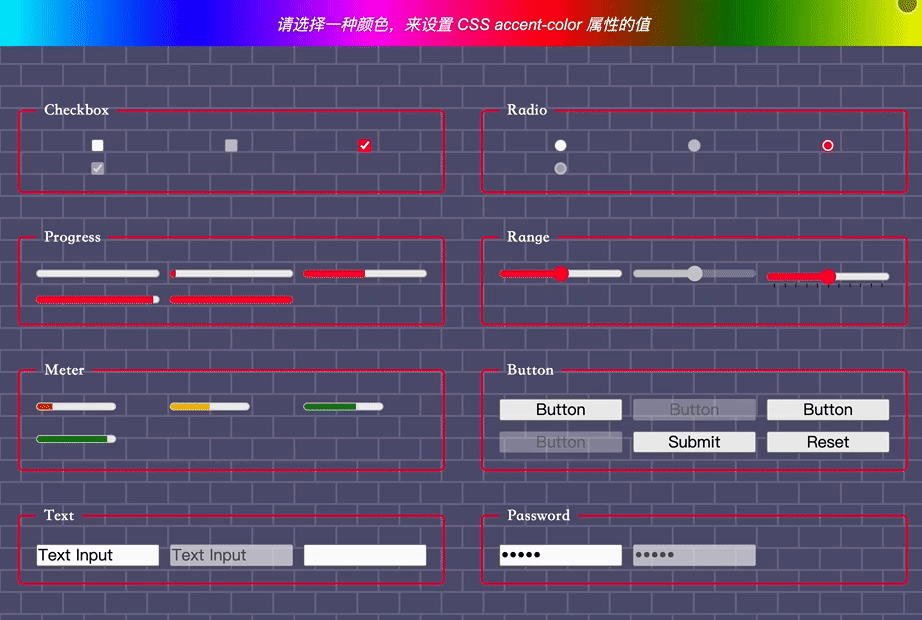The height and width of the screenshot is (620, 922).
Task: Click the disabled gray checkbox with checkmark
Action: pos(98,168)
